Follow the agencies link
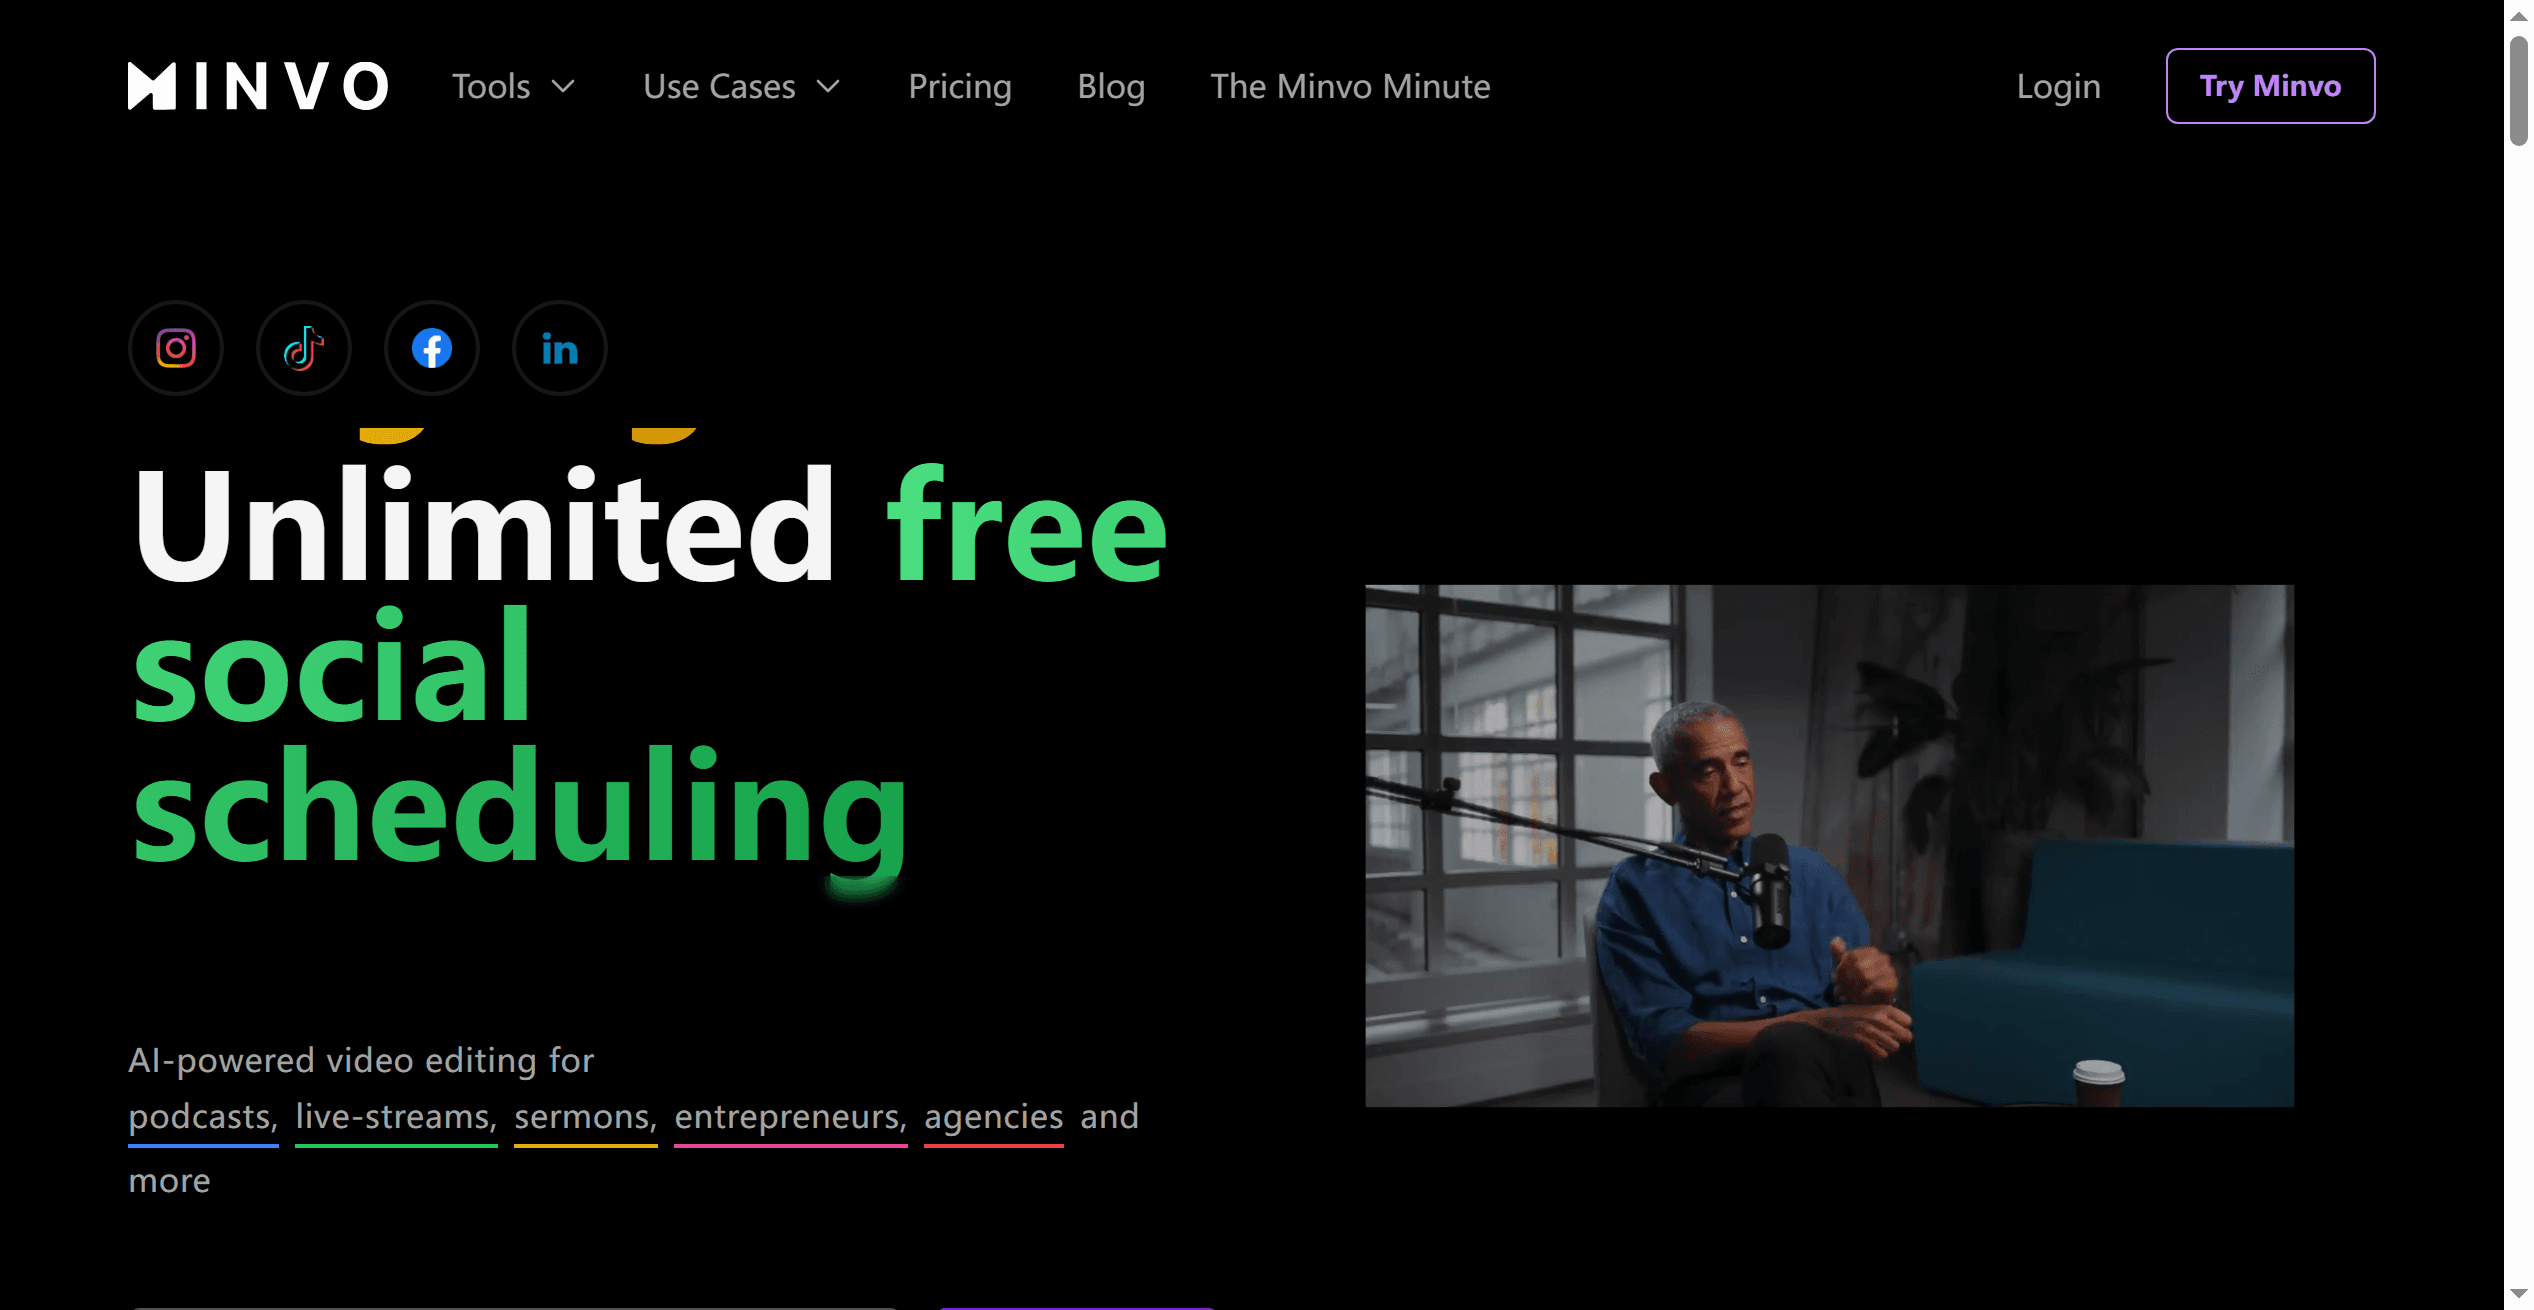The height and width of the screenshot is (1310, 2534). click(x=994, y=1118)
